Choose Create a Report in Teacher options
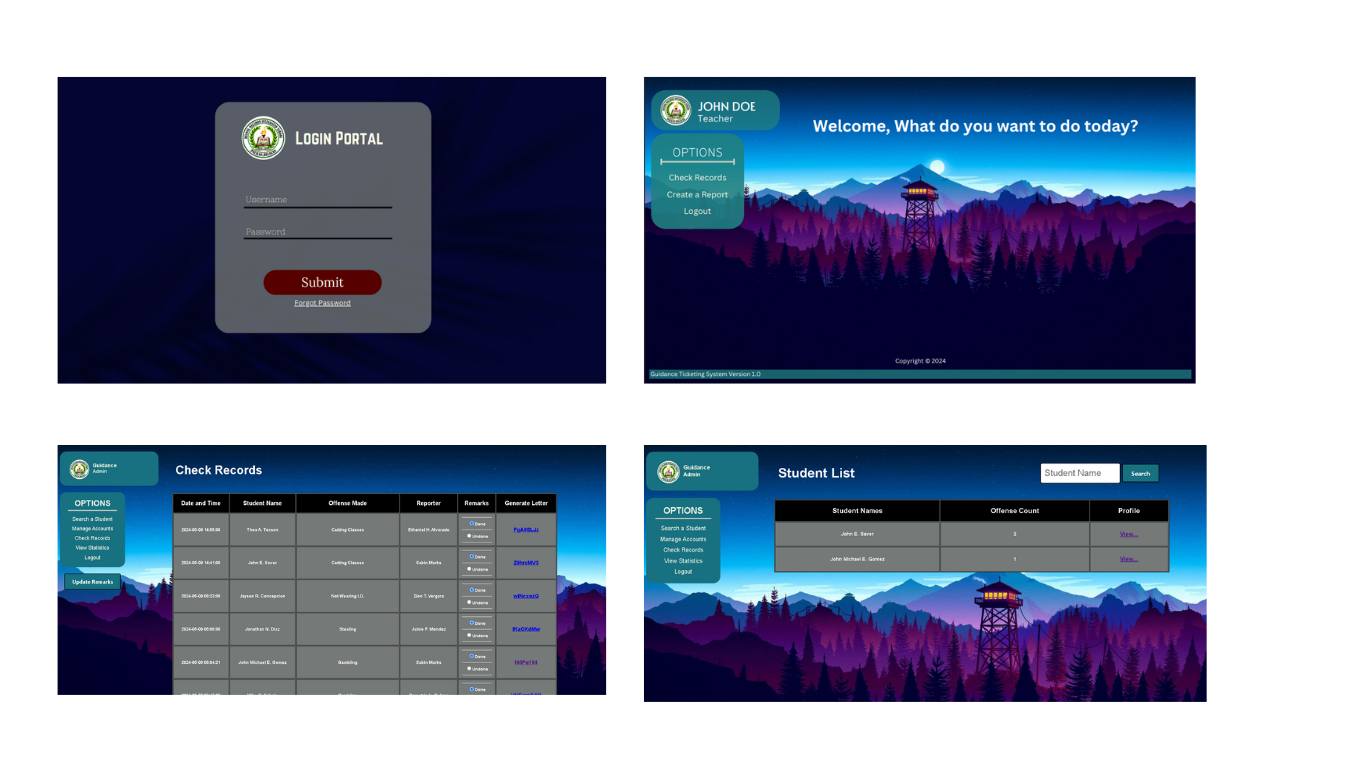1366x768 pixels. [x=698, y=195]
